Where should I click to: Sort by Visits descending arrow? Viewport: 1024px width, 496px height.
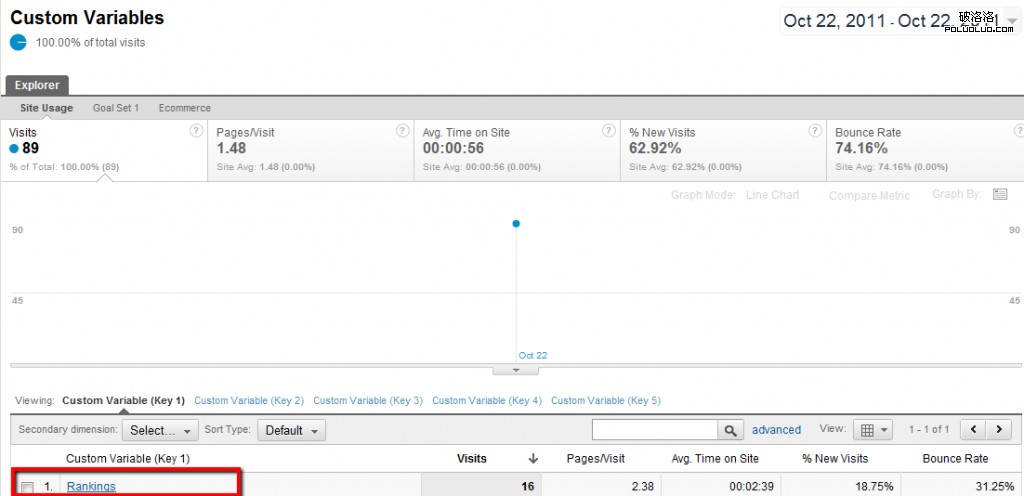point(533,458)
